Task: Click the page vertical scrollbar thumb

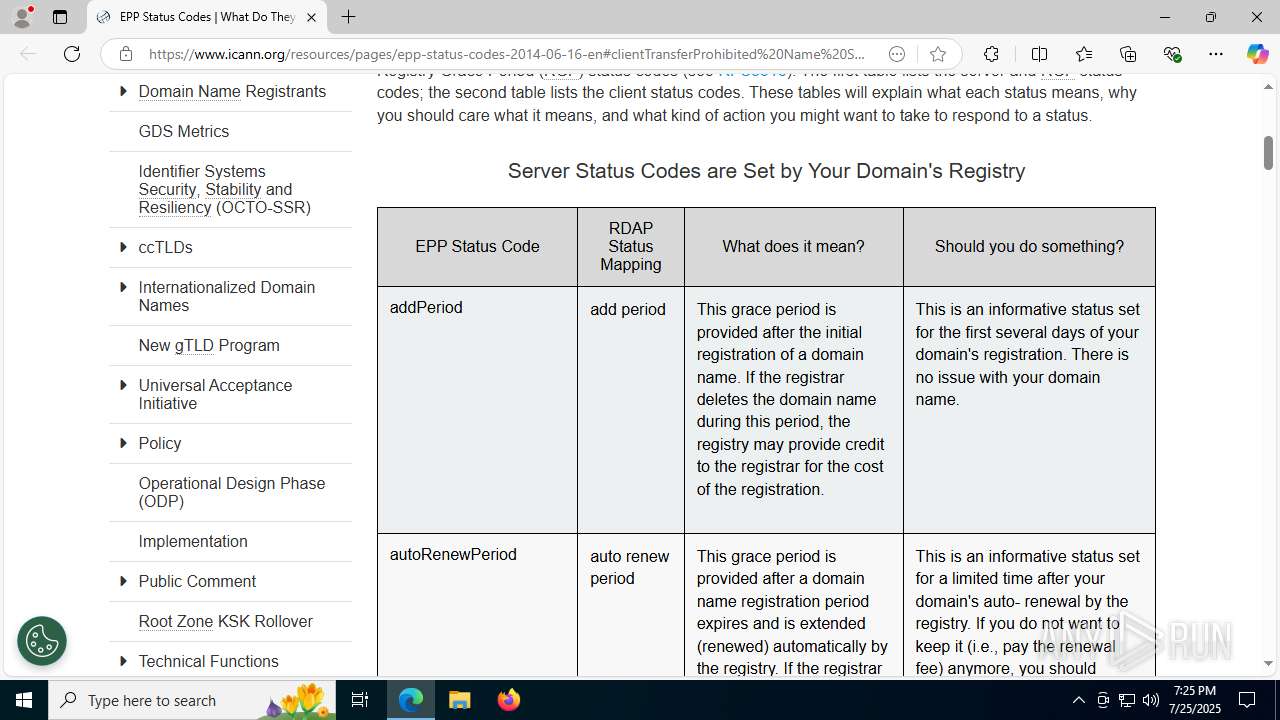Action: pyautogui.click(x=1268, y=151)
